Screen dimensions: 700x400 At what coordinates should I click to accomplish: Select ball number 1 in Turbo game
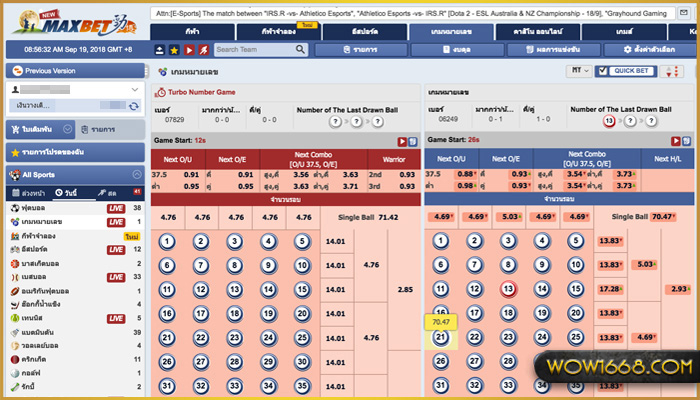pos(166,241)
